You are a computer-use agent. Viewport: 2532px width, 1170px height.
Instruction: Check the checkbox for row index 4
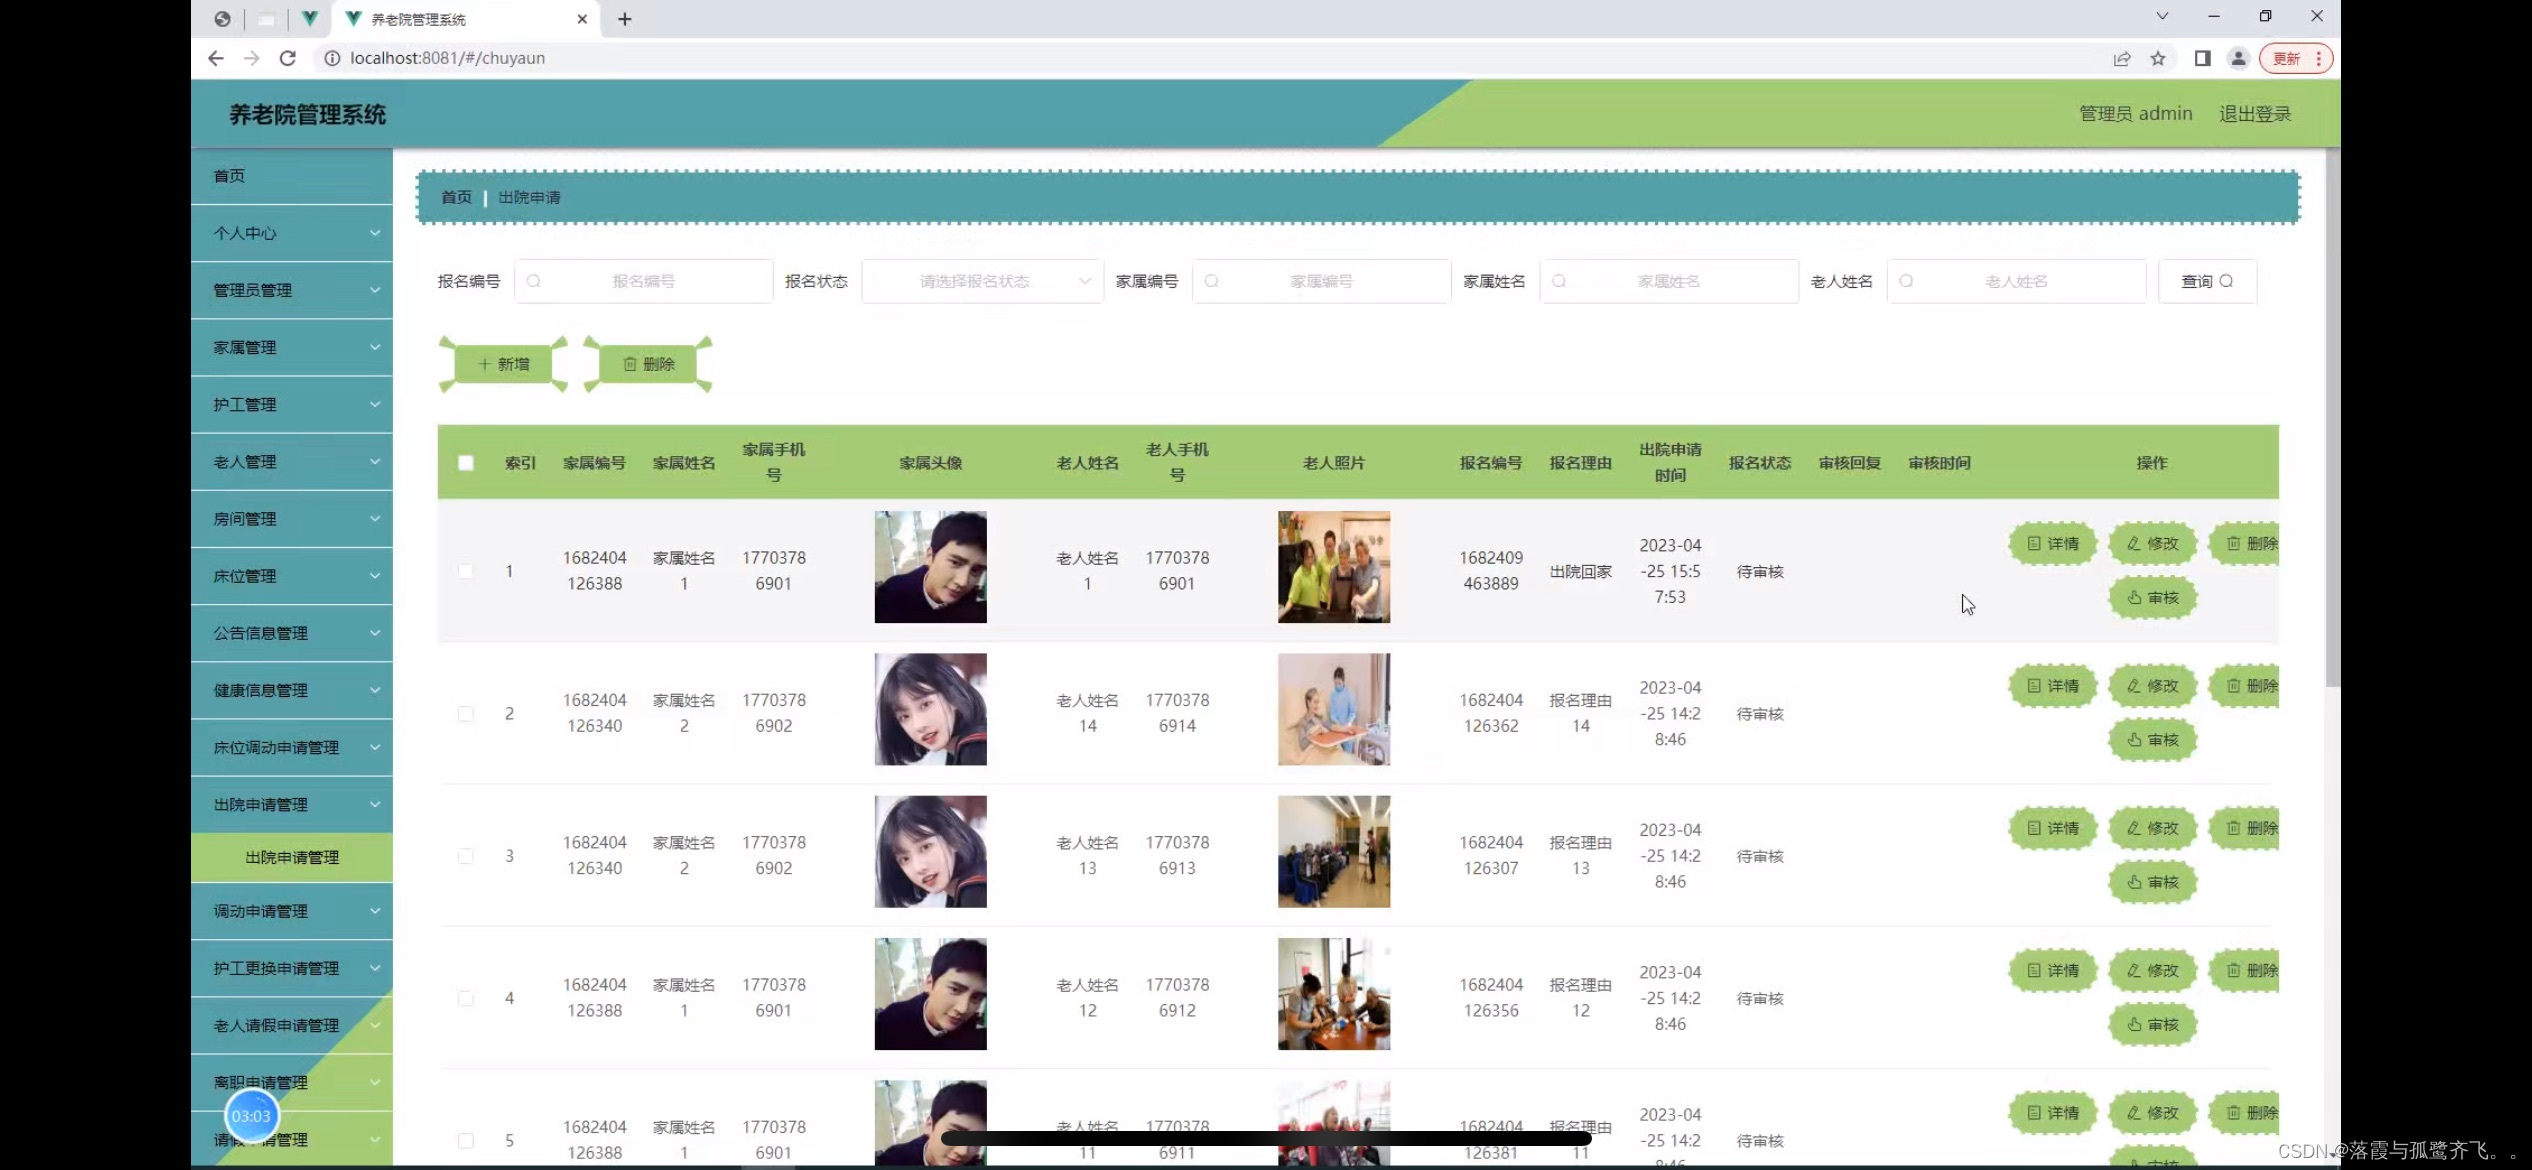pyautogui.click(x=466, y=998)
